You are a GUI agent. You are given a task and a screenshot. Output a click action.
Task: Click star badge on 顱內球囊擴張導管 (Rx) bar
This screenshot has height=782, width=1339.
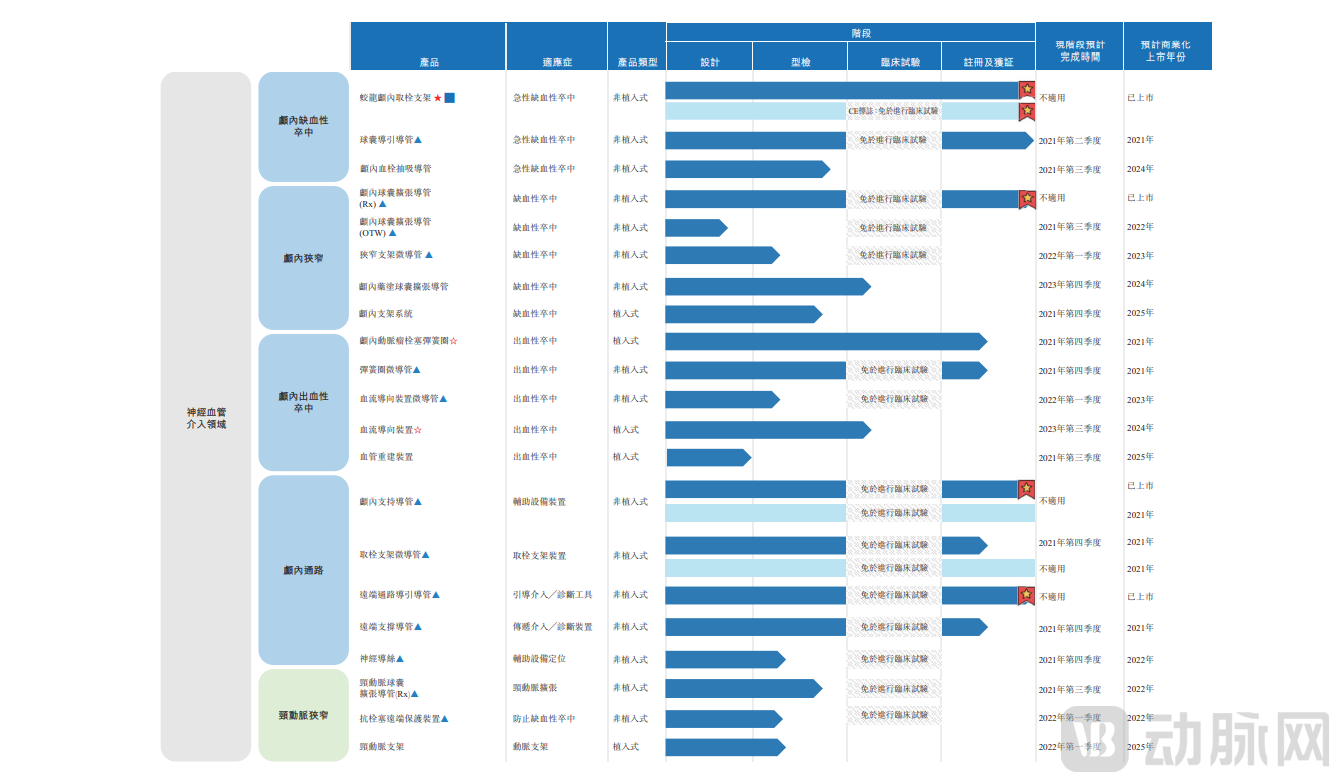tap(1026, 199)
